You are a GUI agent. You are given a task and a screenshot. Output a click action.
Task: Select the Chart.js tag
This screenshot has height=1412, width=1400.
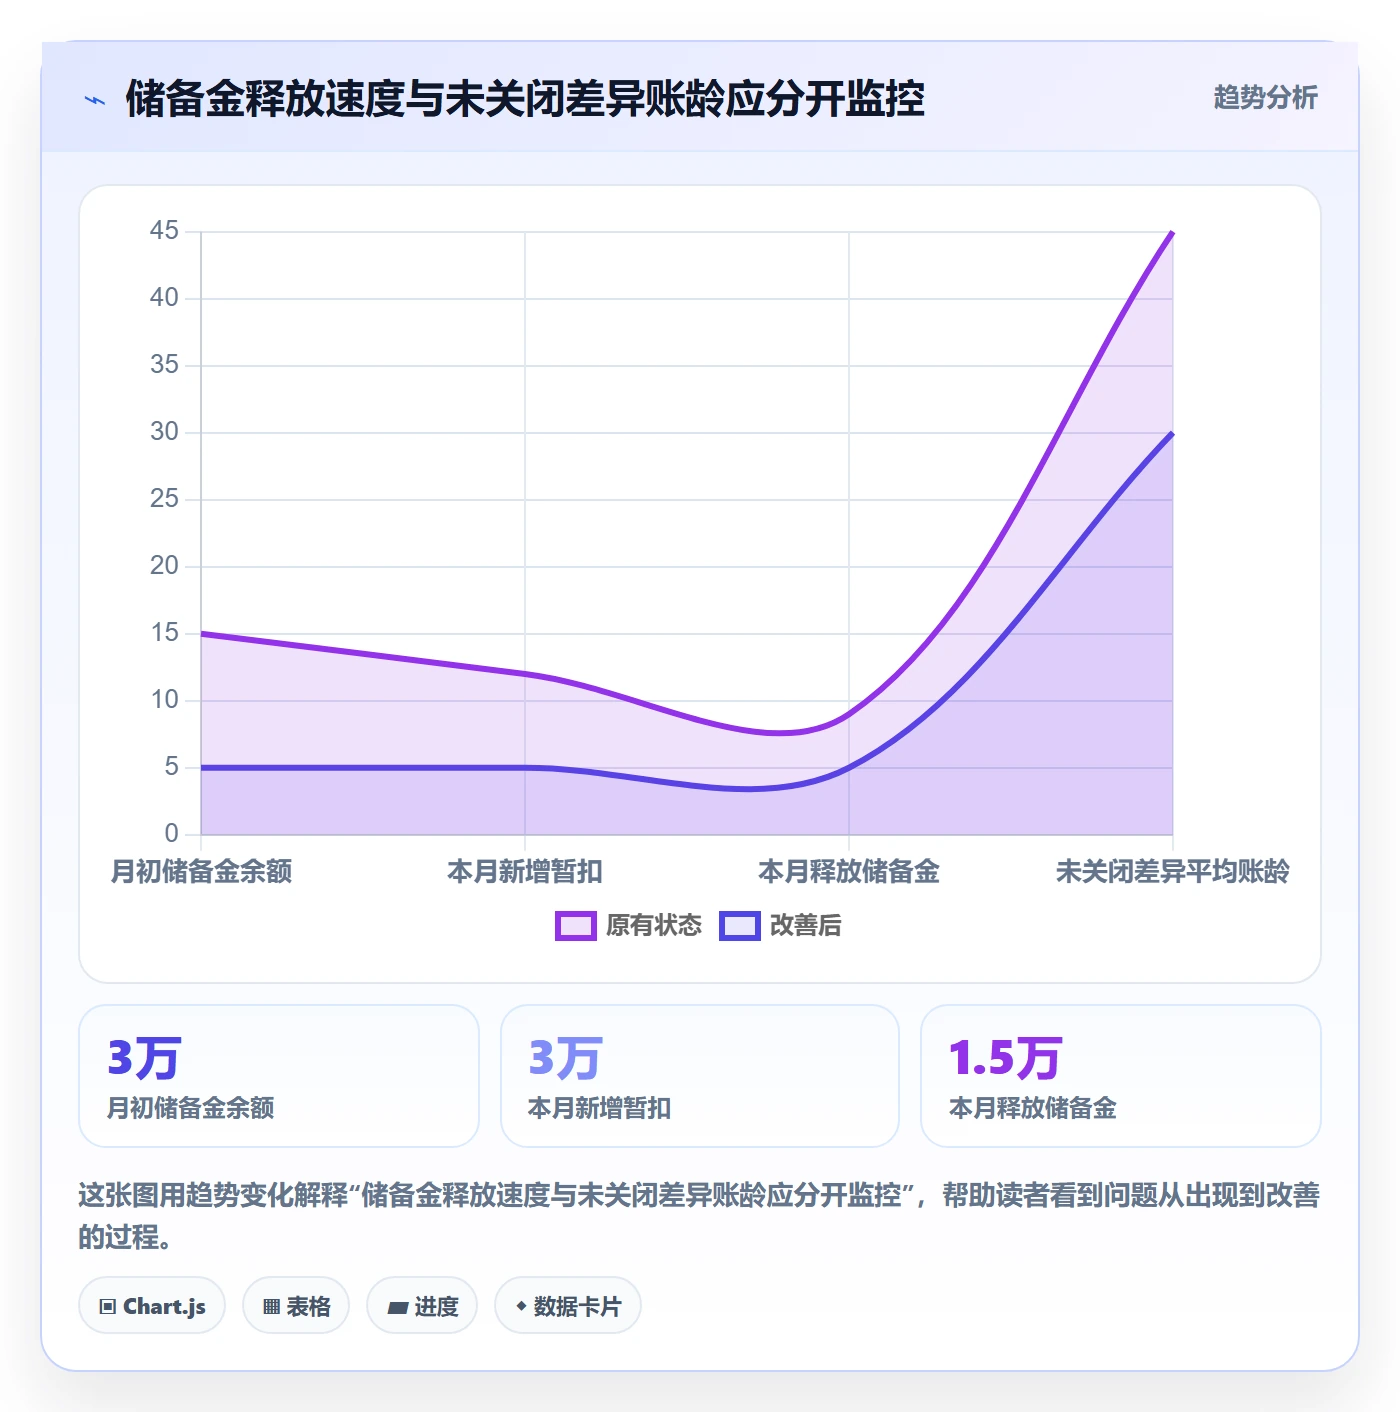(x=152, y=1305)
